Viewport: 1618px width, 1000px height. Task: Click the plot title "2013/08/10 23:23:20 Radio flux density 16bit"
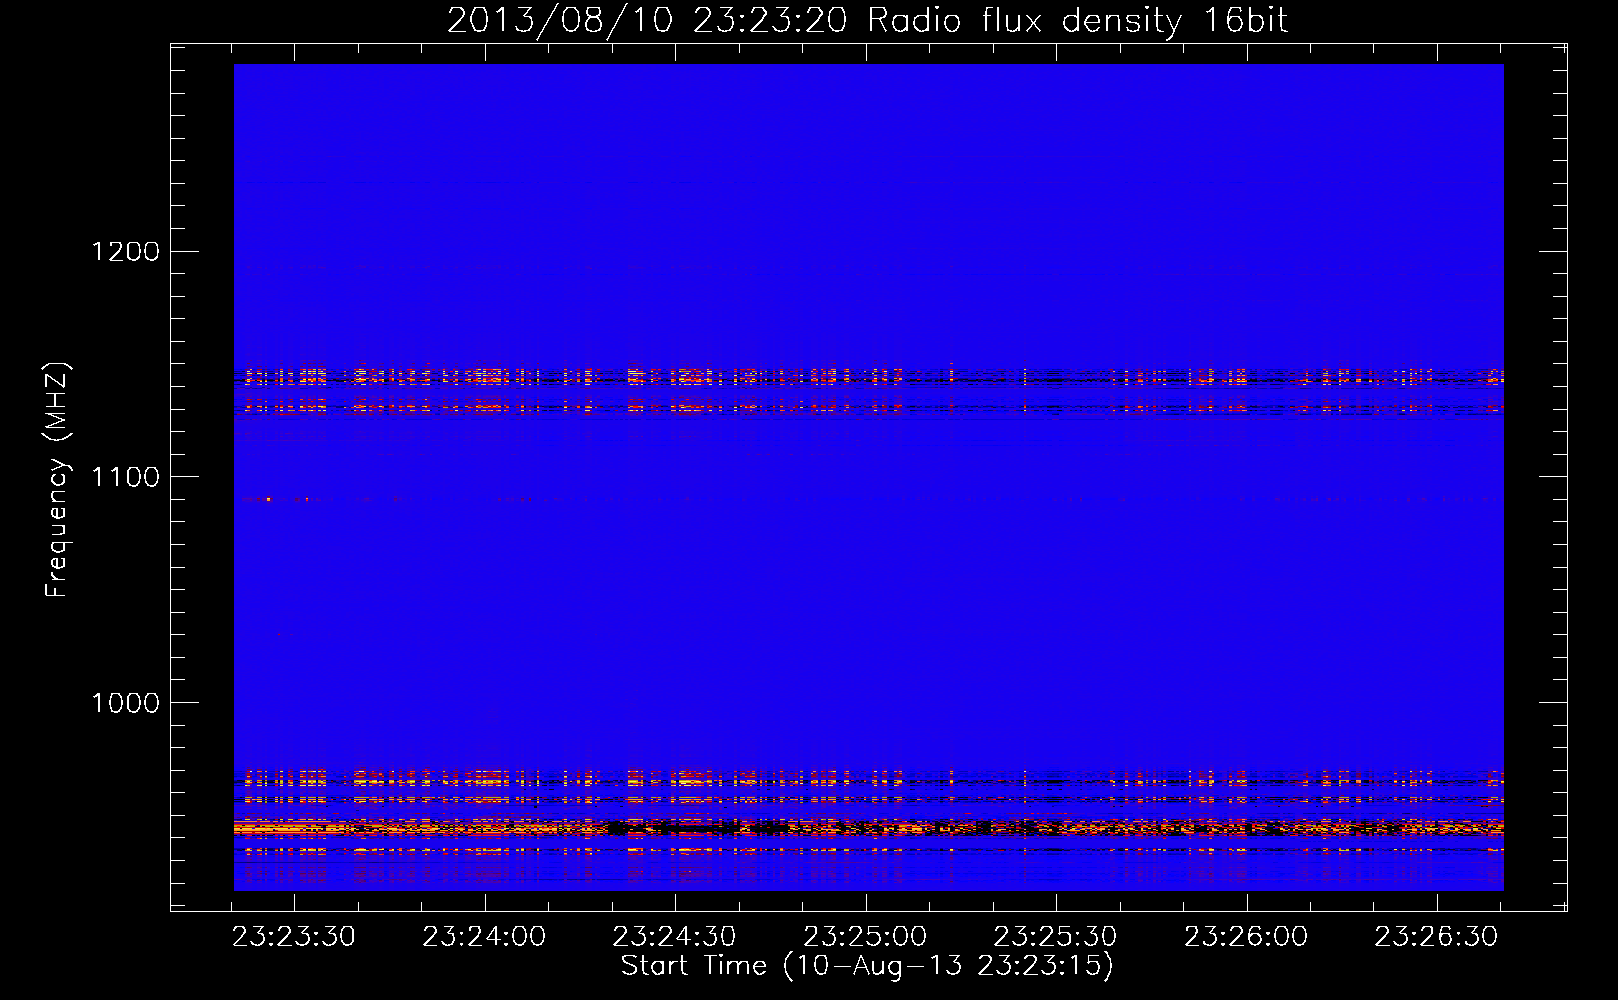coord(867,21)
